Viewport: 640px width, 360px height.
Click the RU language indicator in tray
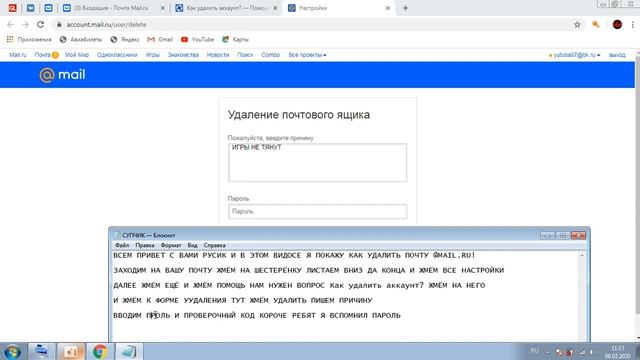(534, 351)
